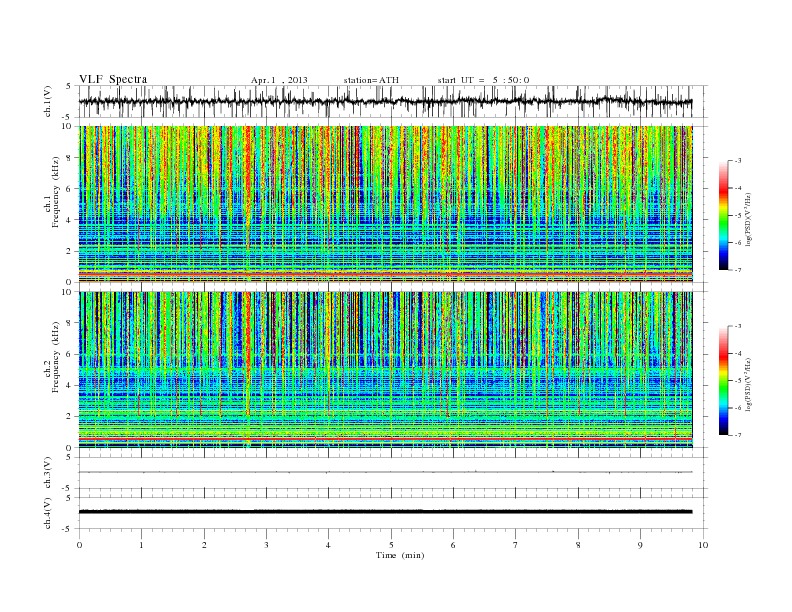
Task: Click the time axis tick label '3'
Action: point(266,545)
